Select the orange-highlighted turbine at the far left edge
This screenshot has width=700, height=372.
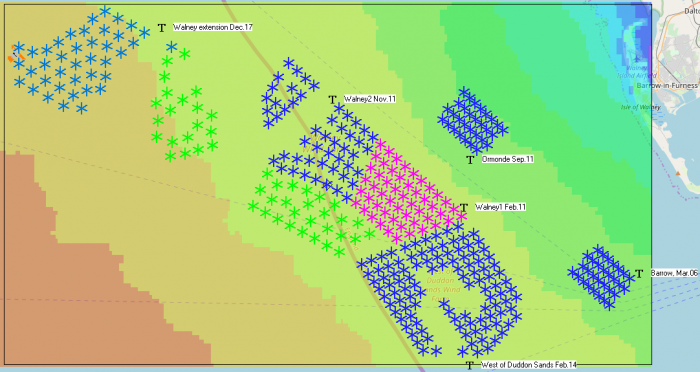(x=15, y=54)
